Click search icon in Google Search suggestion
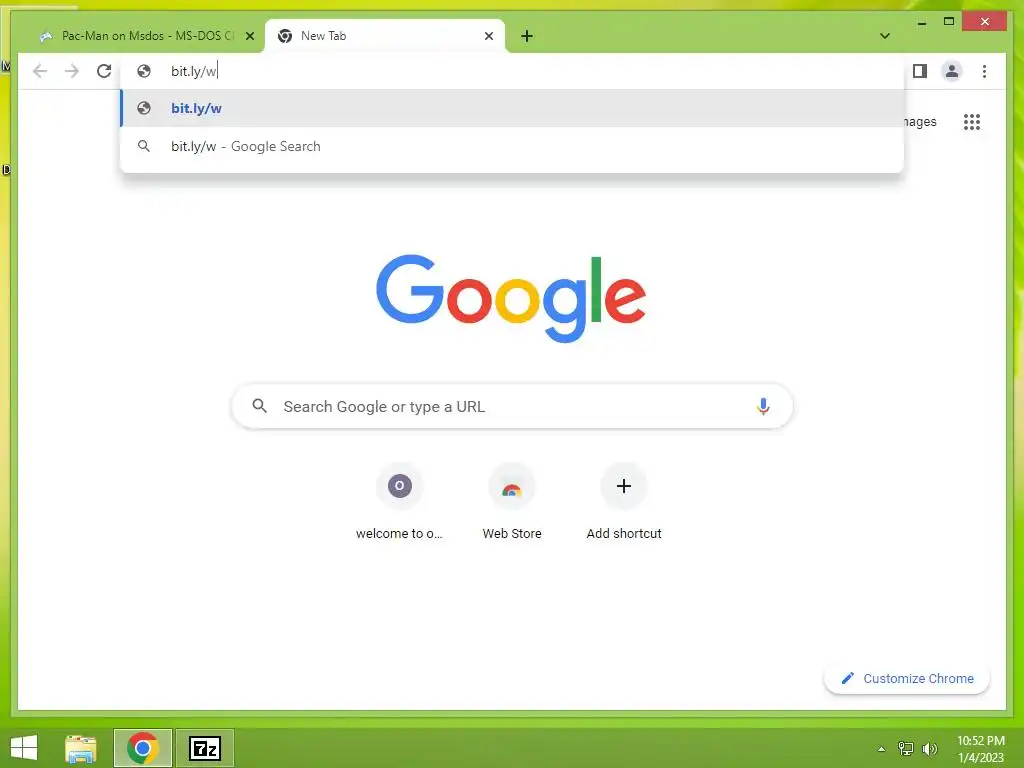This screenshot has height=768, width=1024. pyautogui.click(x=144, y=146)
